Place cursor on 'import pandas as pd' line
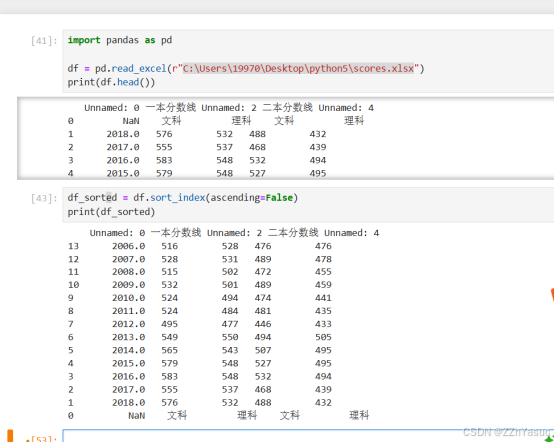Viewport: 554px width, 443px height. coord(120,40)
